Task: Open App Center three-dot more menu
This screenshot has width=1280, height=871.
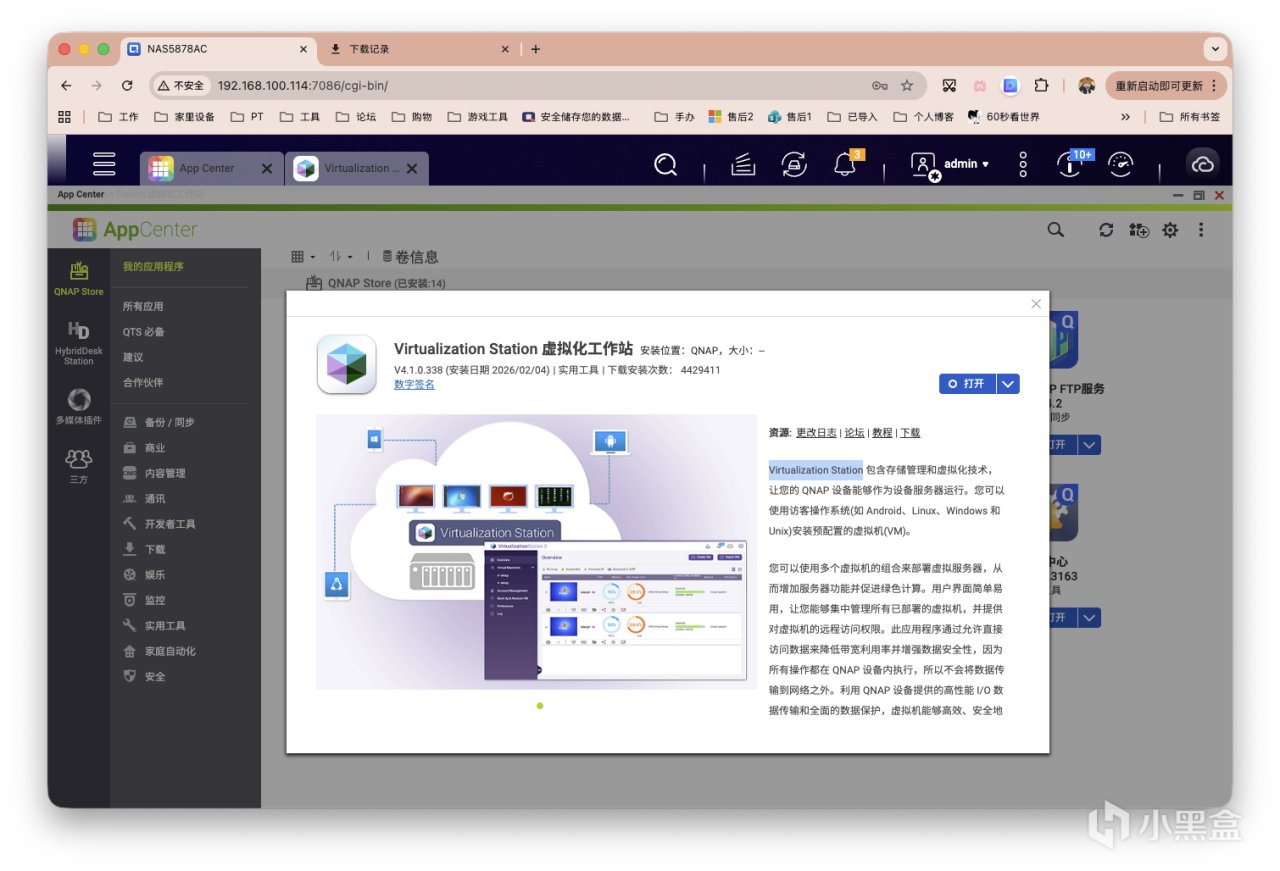Action: 1201,230
